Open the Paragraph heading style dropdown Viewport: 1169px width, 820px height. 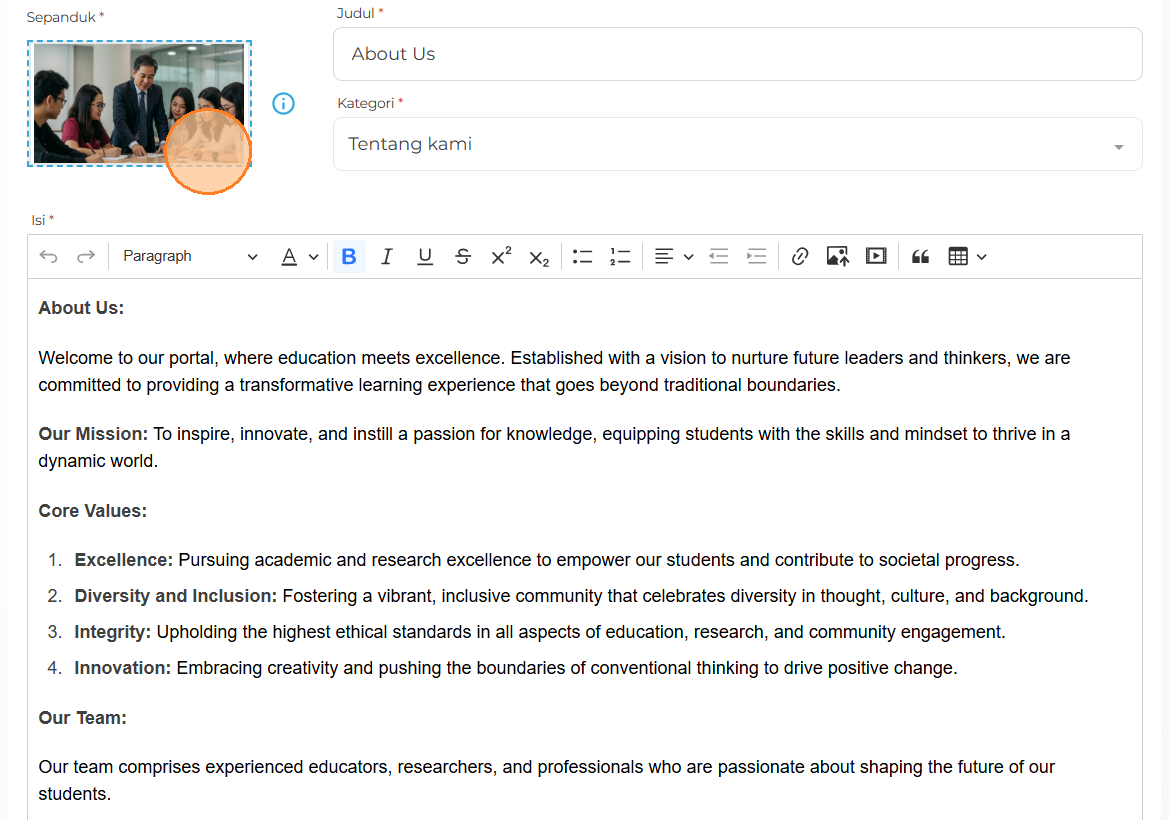click(189, 257)
